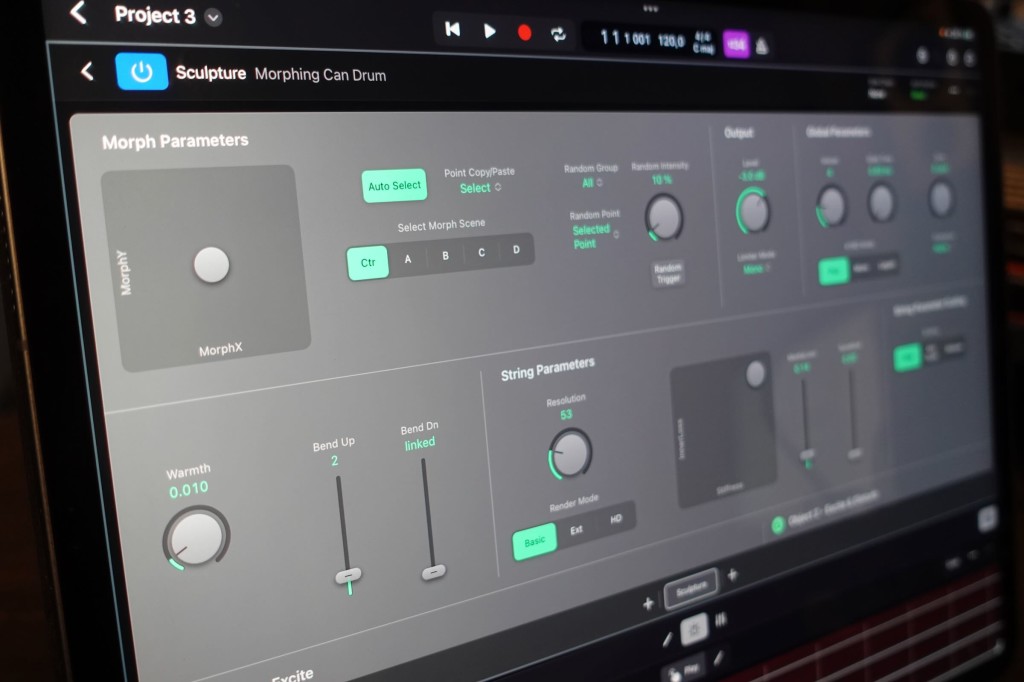Go back using the top-left project arrow
This screenshot has height=682, width=1024.
[78, 13]
